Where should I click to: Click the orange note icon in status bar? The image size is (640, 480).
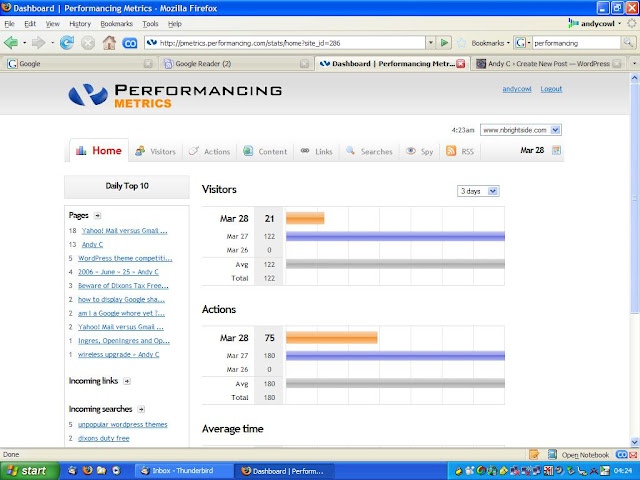[x=533, y=454]
